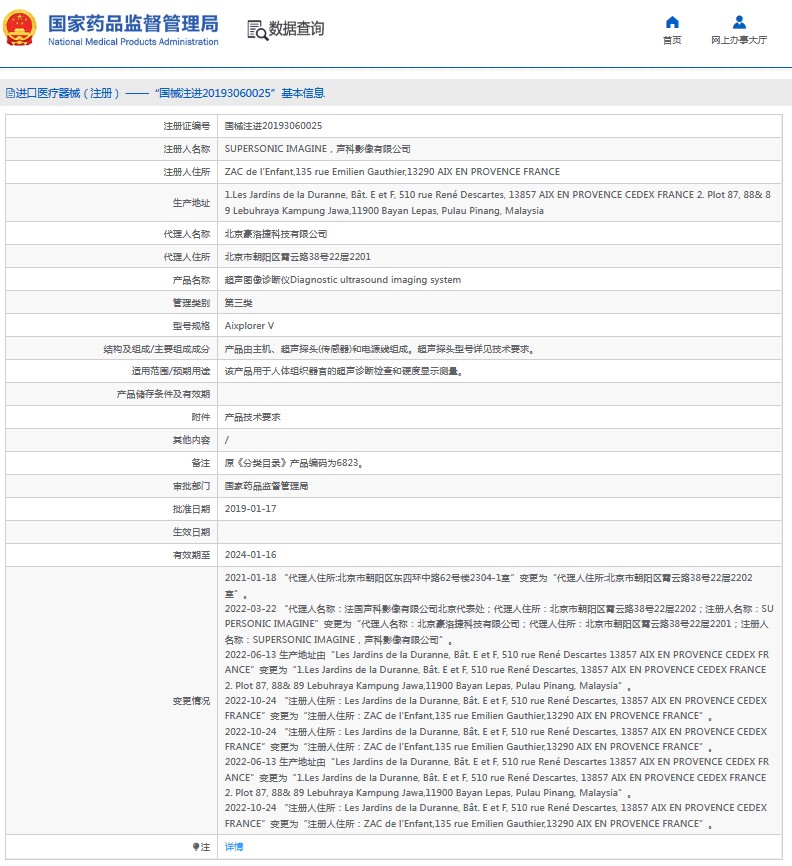Select ZAC de l'Enfant registrant address value
This screenshot has width=792, height=866.
pos(392,172)
